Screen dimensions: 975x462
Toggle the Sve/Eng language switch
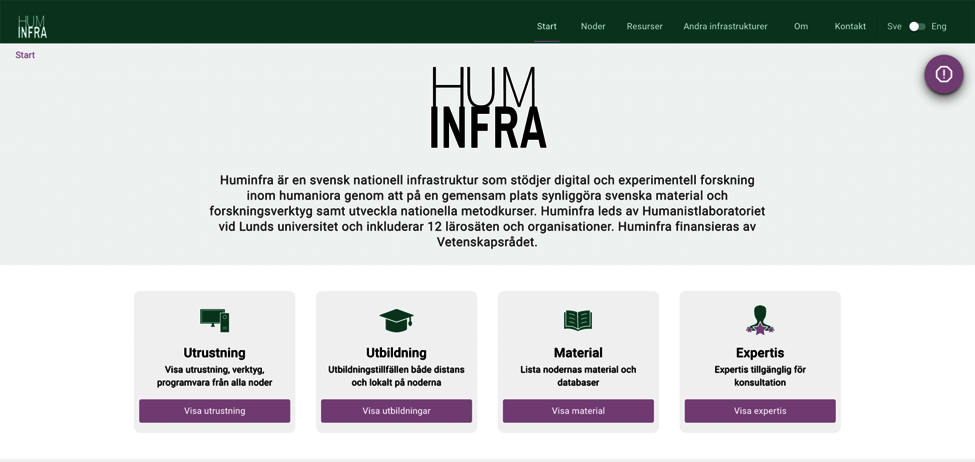[916, 27]
